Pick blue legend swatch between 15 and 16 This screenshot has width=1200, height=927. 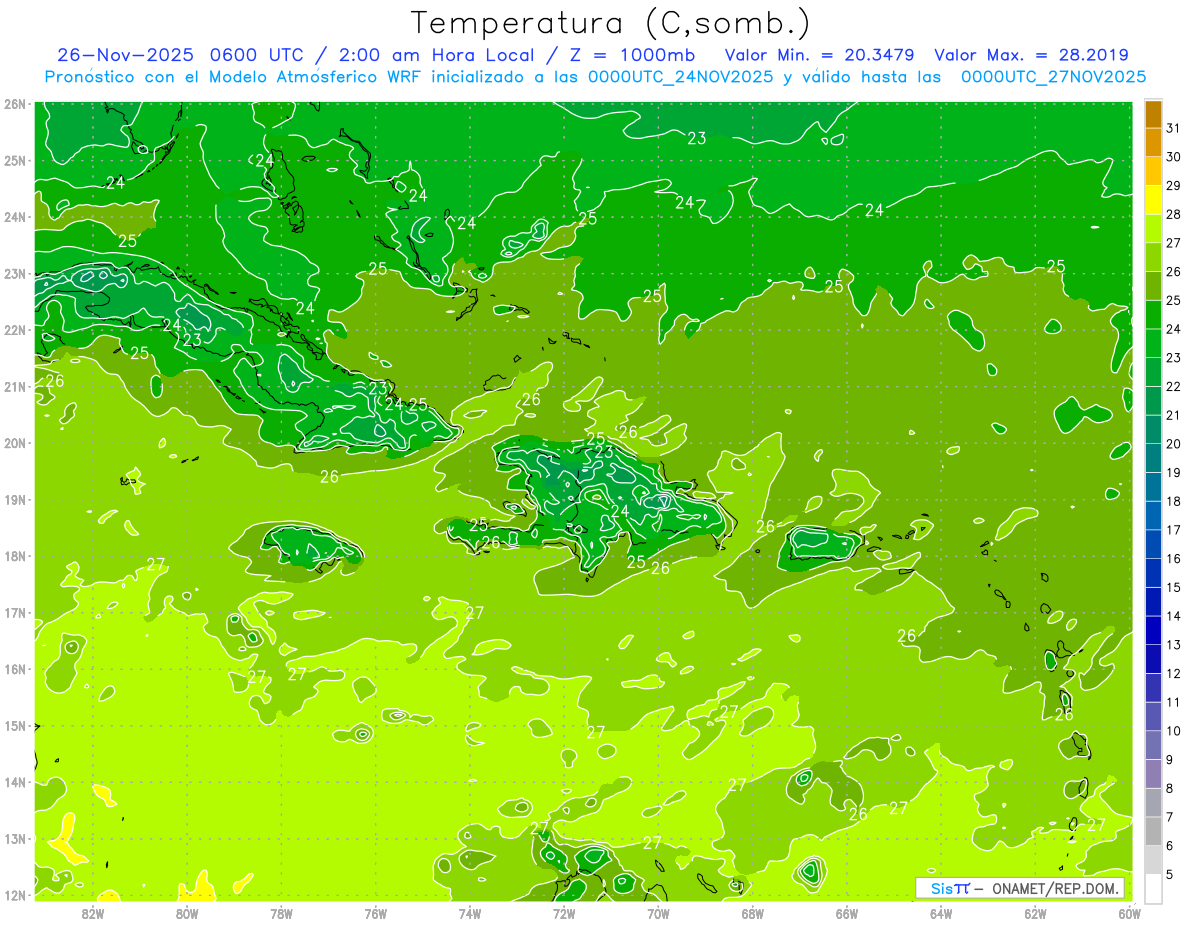1153,573
